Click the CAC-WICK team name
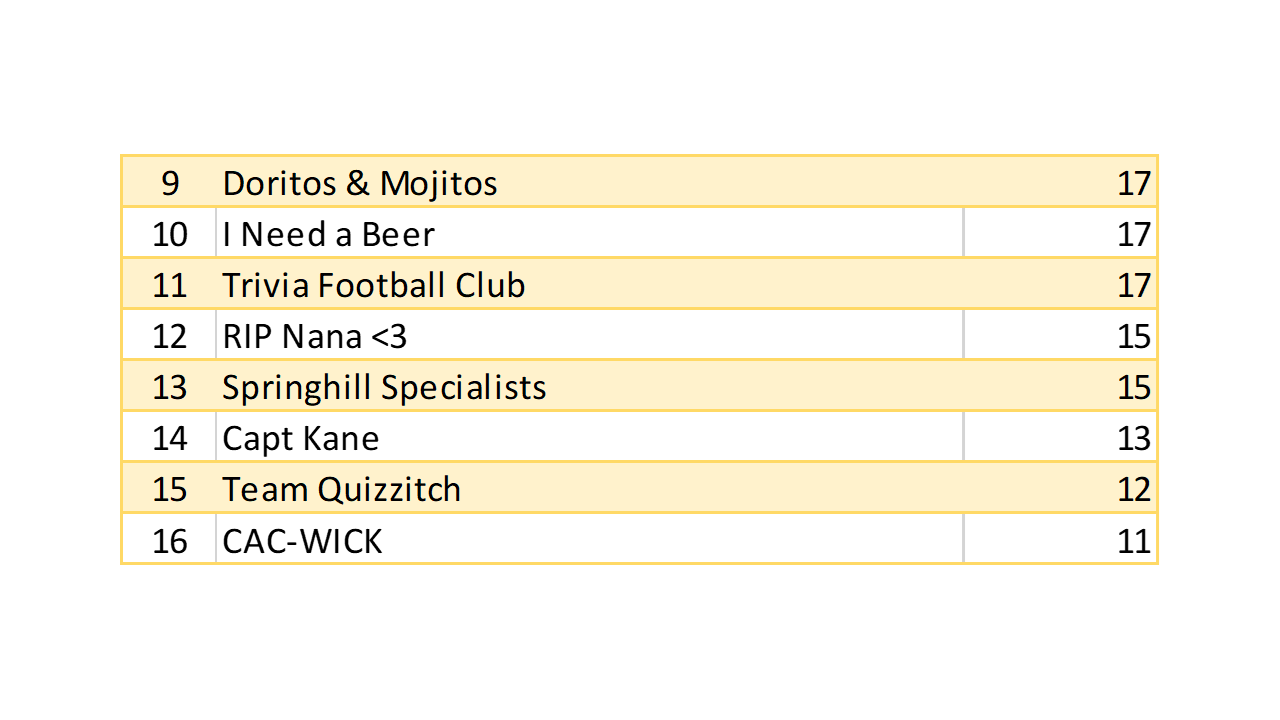Screen dimensions: 1280x720 (x=302, y=541)
